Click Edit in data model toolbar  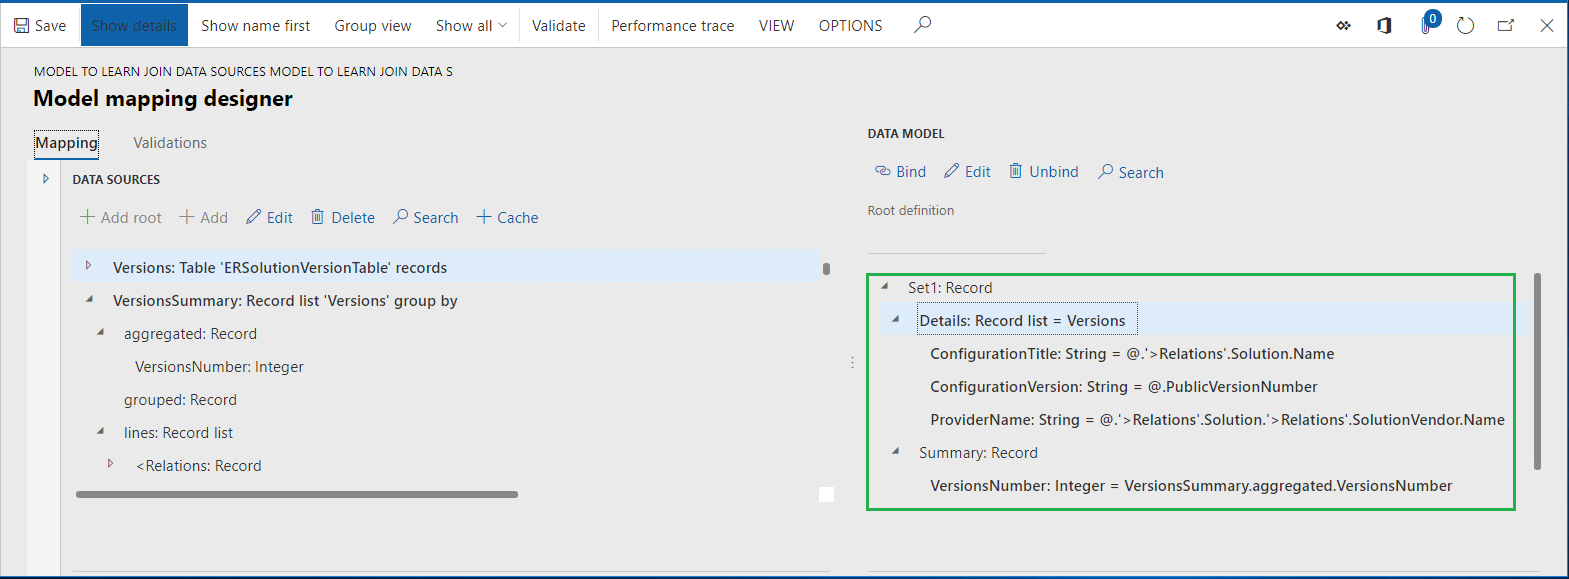coord(967,172)
